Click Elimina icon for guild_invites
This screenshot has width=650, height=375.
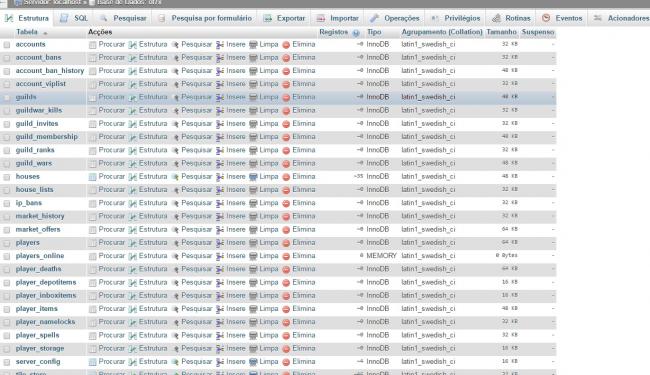coord(286,124)
